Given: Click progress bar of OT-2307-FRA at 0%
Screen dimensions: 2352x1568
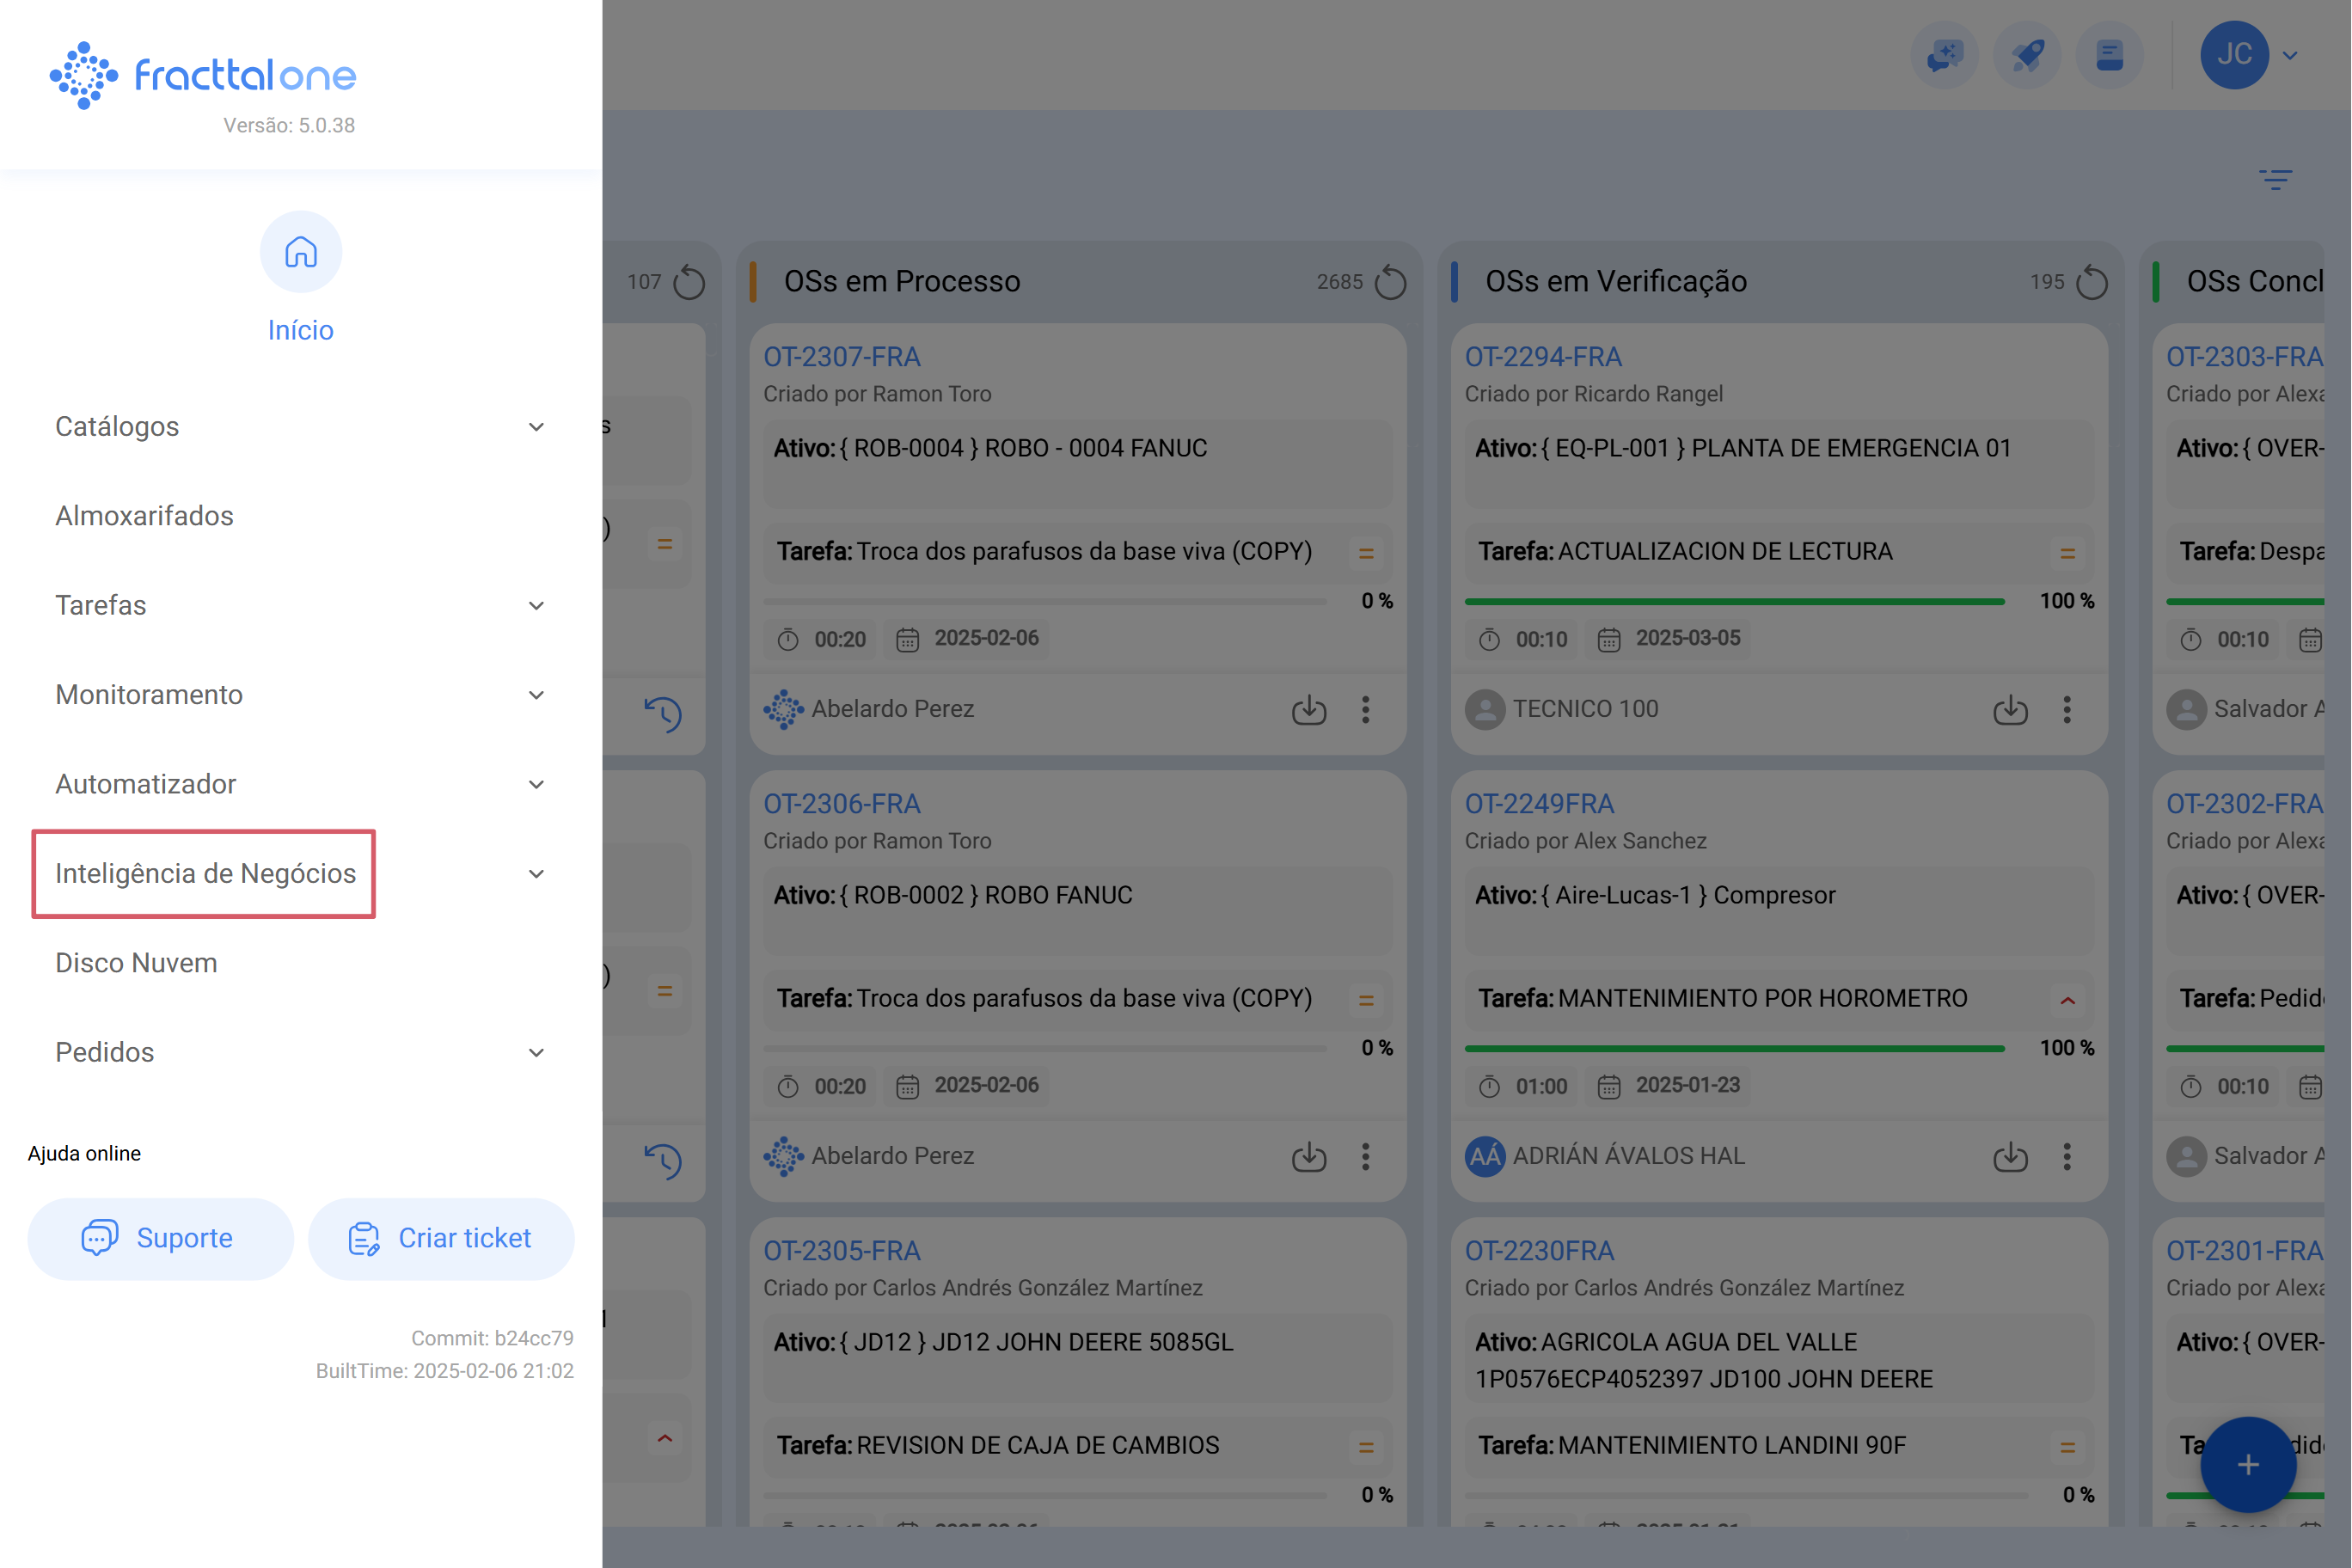Looking at the screenshot, I should pyautogui.click(x=1045, y=601).
